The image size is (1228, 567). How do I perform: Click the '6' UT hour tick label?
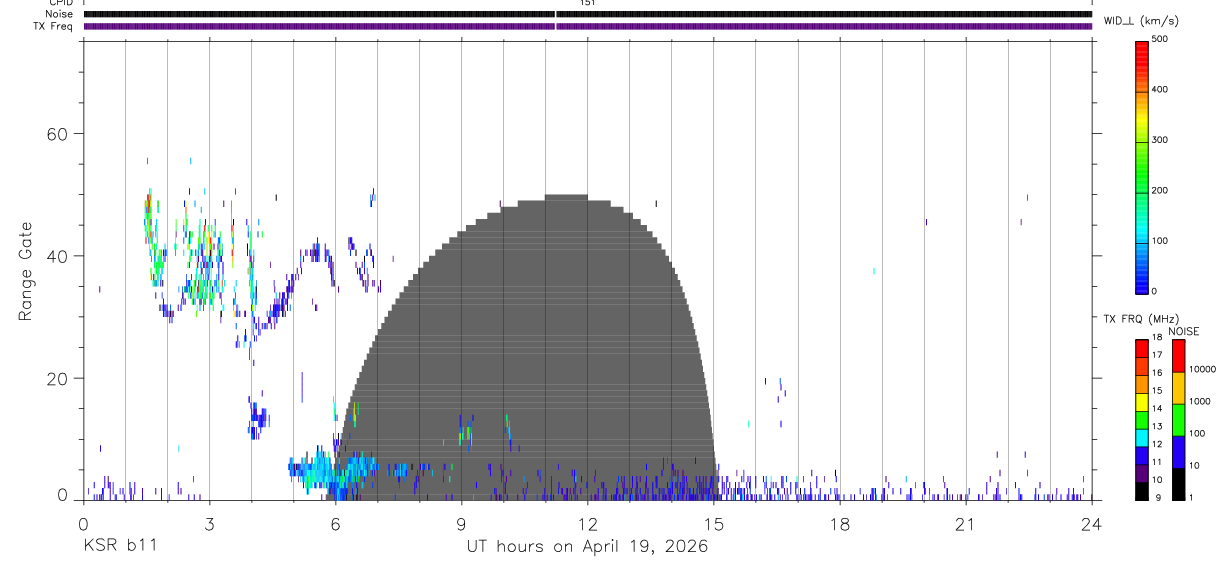(335, 523)
